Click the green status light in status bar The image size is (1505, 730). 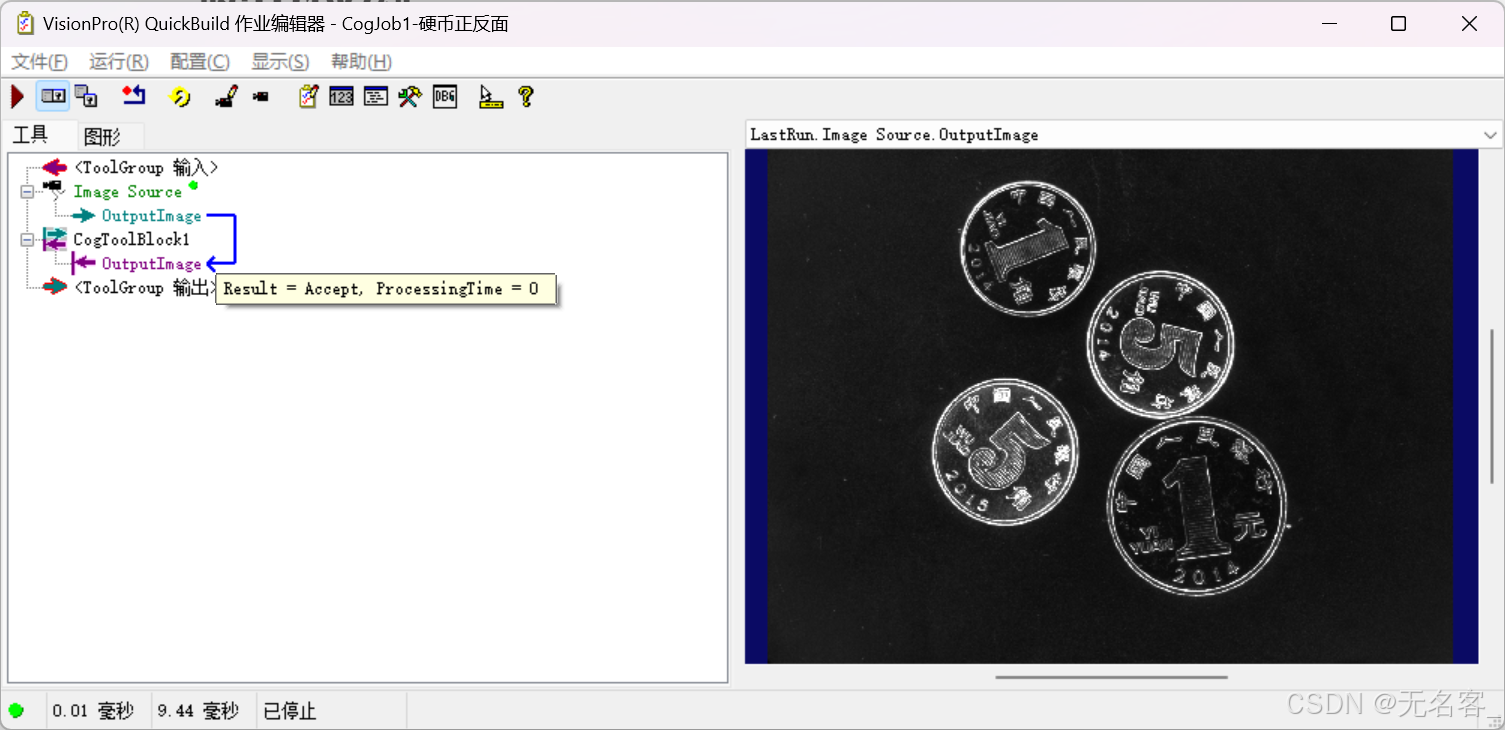click(x=16, y=711)
